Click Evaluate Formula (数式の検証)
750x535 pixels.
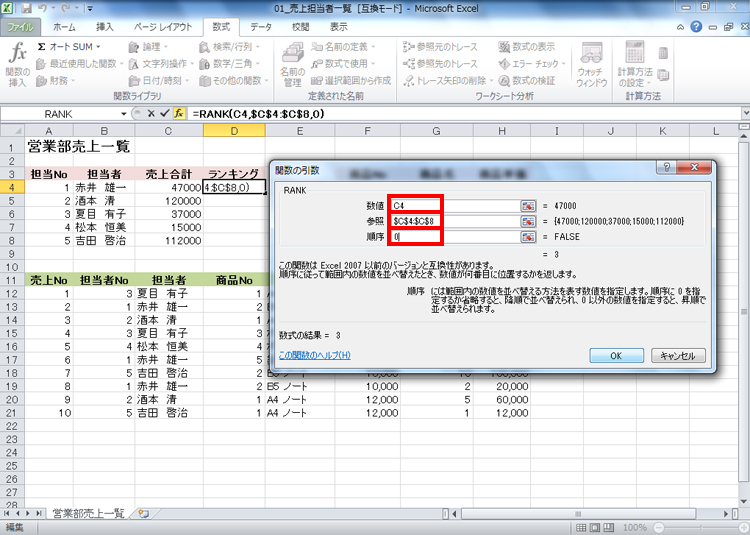click(x=527, y=80)
